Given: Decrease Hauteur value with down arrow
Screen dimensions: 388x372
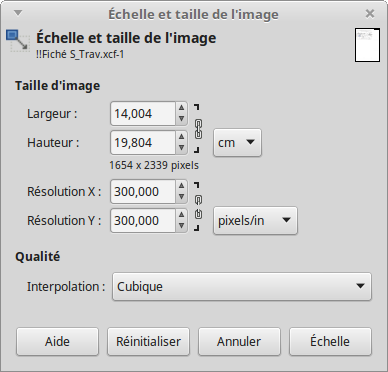Looking at the screenshot, I should click(x=181, y=148).
